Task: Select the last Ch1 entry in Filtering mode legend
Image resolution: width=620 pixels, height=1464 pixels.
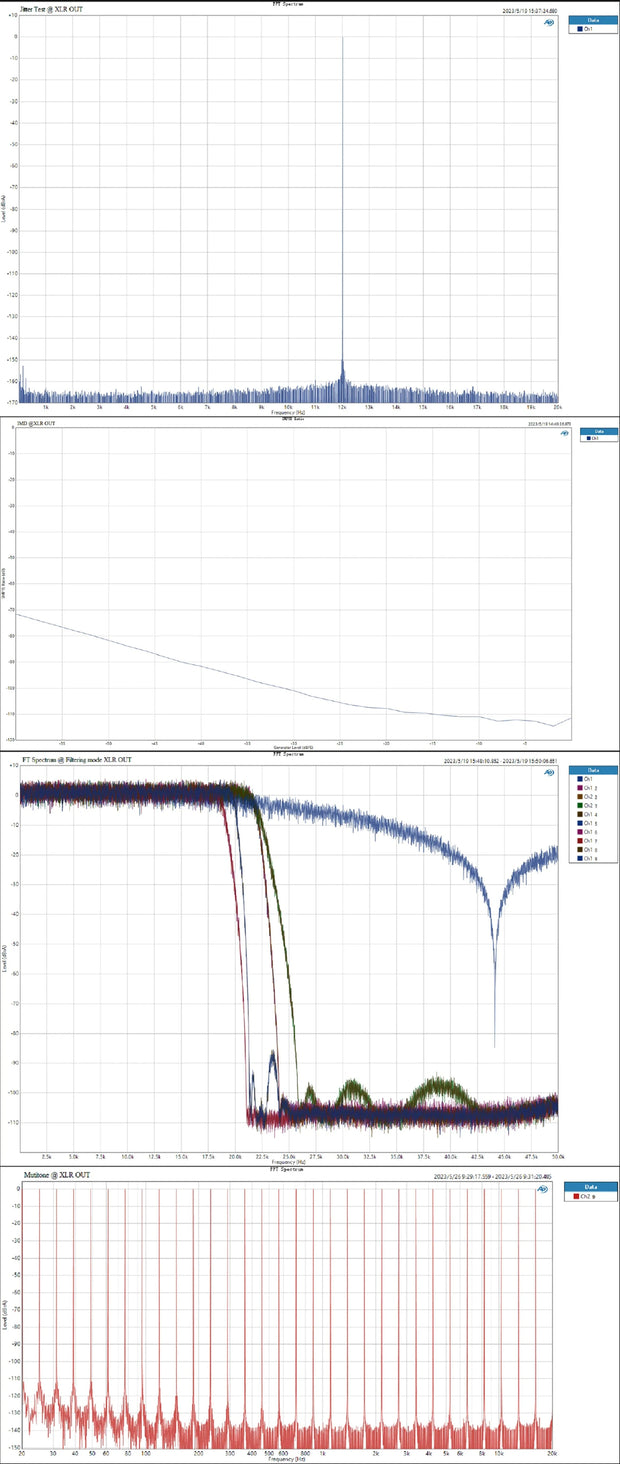Action: 586,858
